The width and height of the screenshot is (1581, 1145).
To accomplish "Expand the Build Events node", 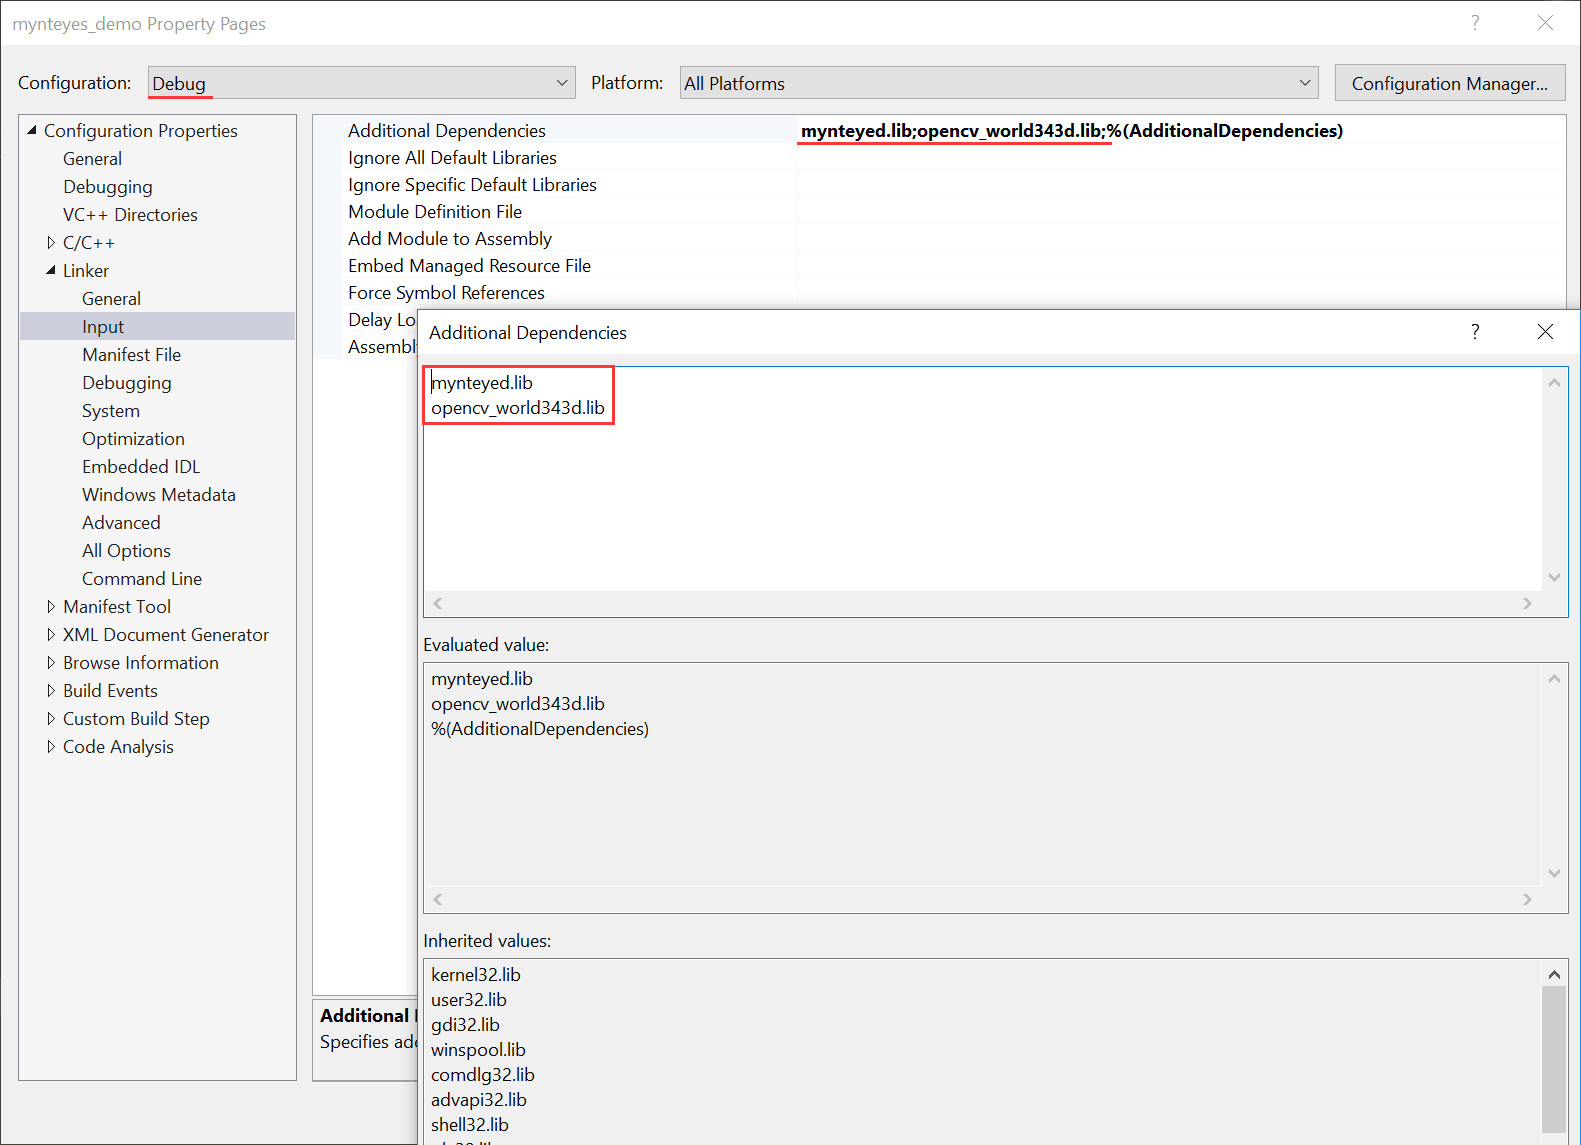I will [x=51, y=691].
